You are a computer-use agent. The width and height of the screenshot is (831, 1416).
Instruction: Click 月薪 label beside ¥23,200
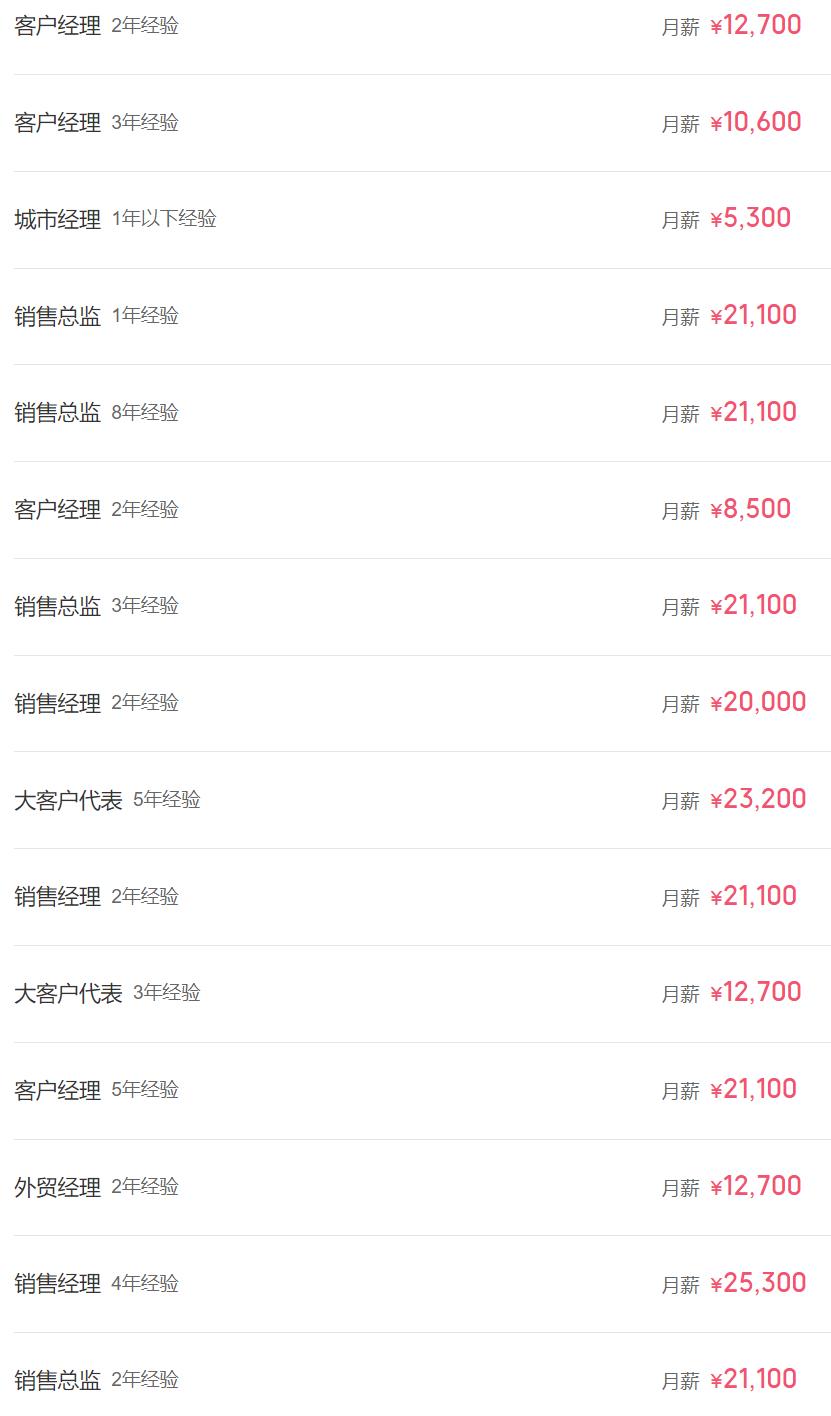pyautogui.click(x=680, y=802)
